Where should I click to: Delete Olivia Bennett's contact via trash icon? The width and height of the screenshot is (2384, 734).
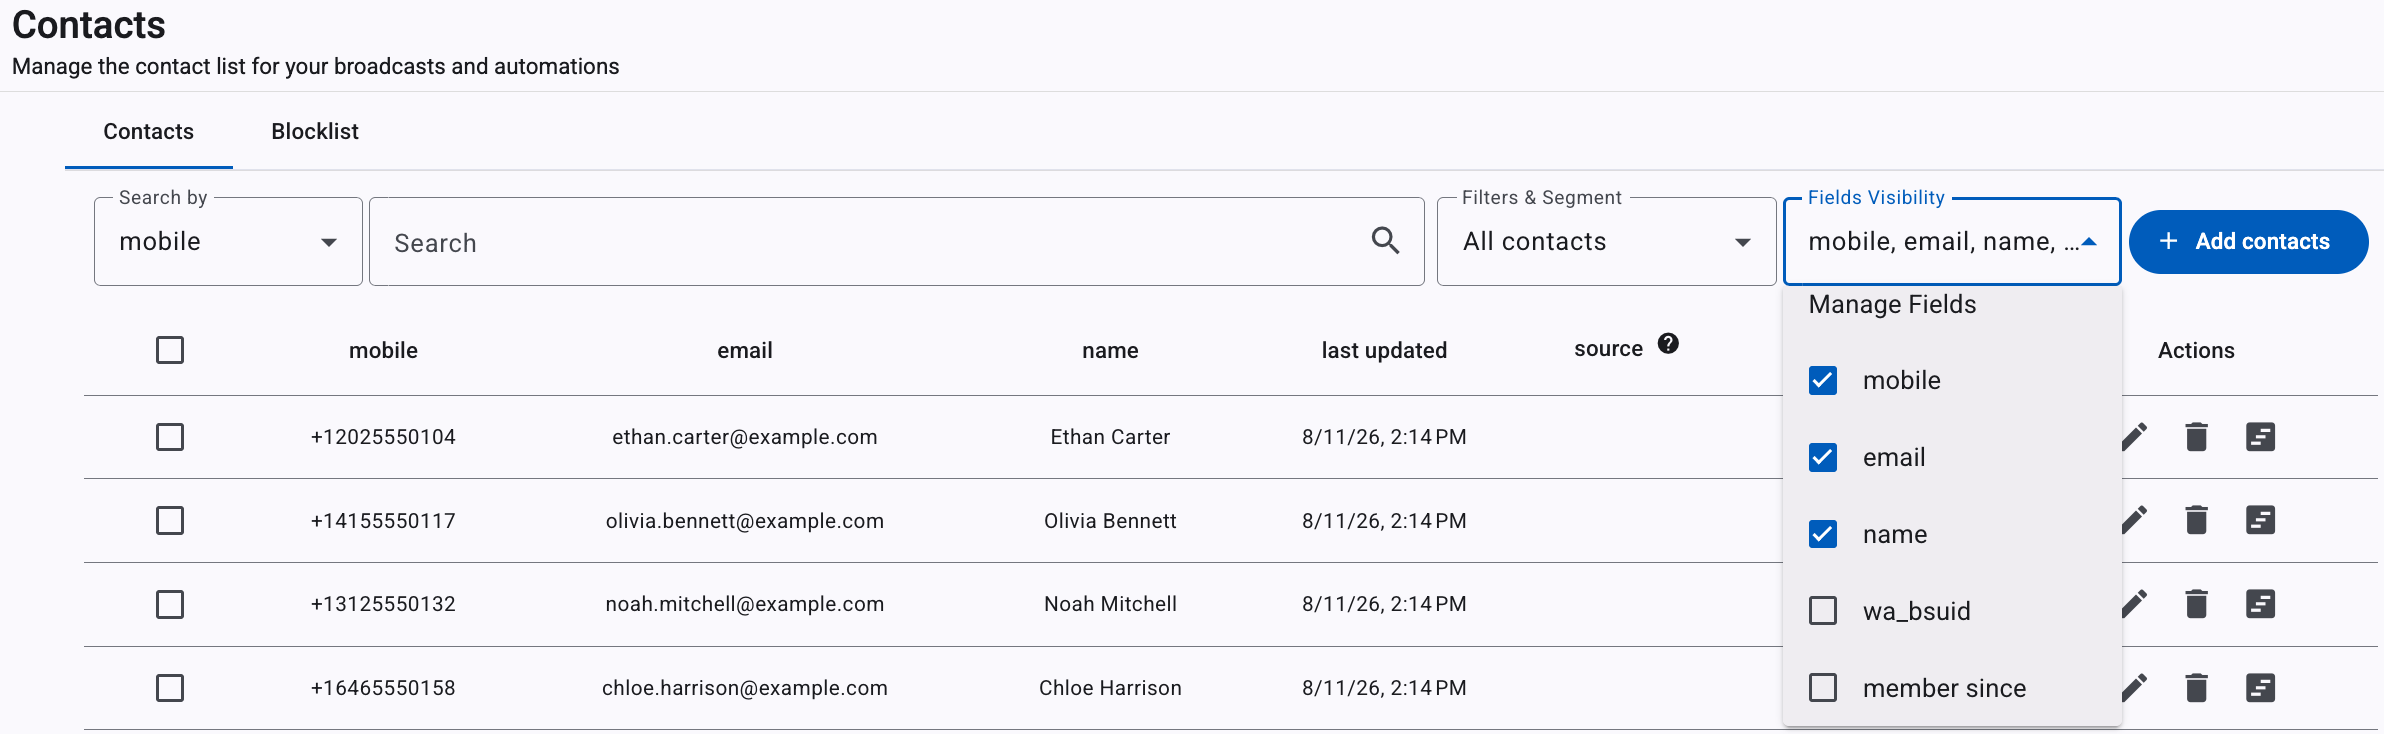(2196, 520)
